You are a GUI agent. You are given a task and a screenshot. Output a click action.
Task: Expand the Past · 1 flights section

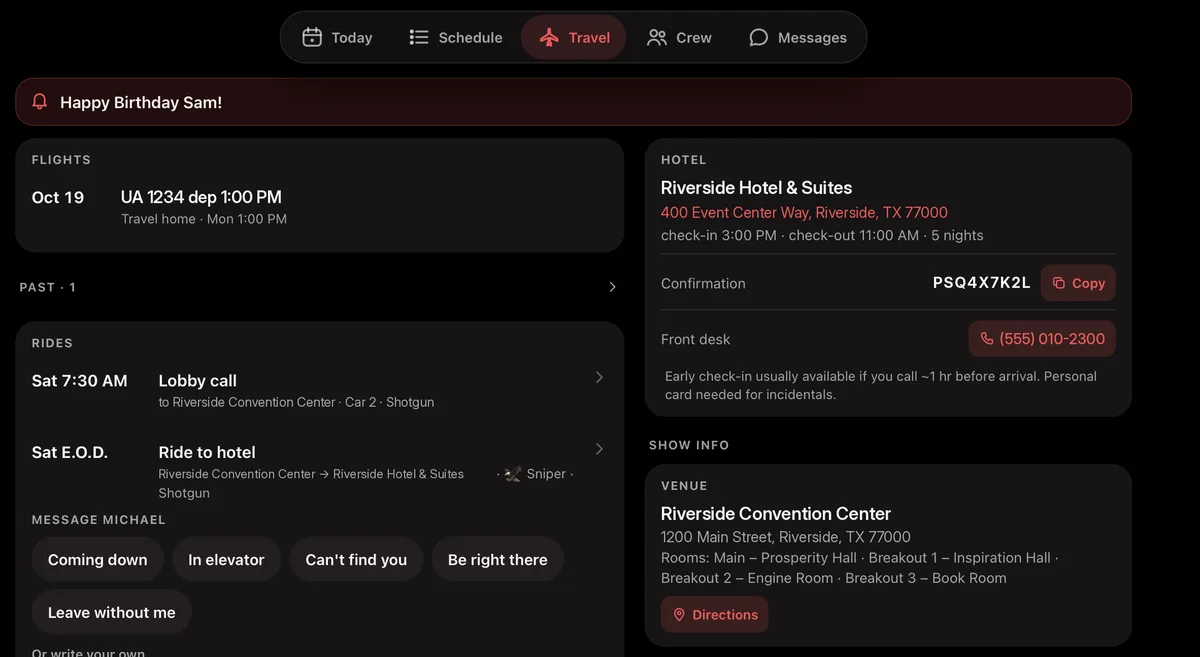pos(318,287)
